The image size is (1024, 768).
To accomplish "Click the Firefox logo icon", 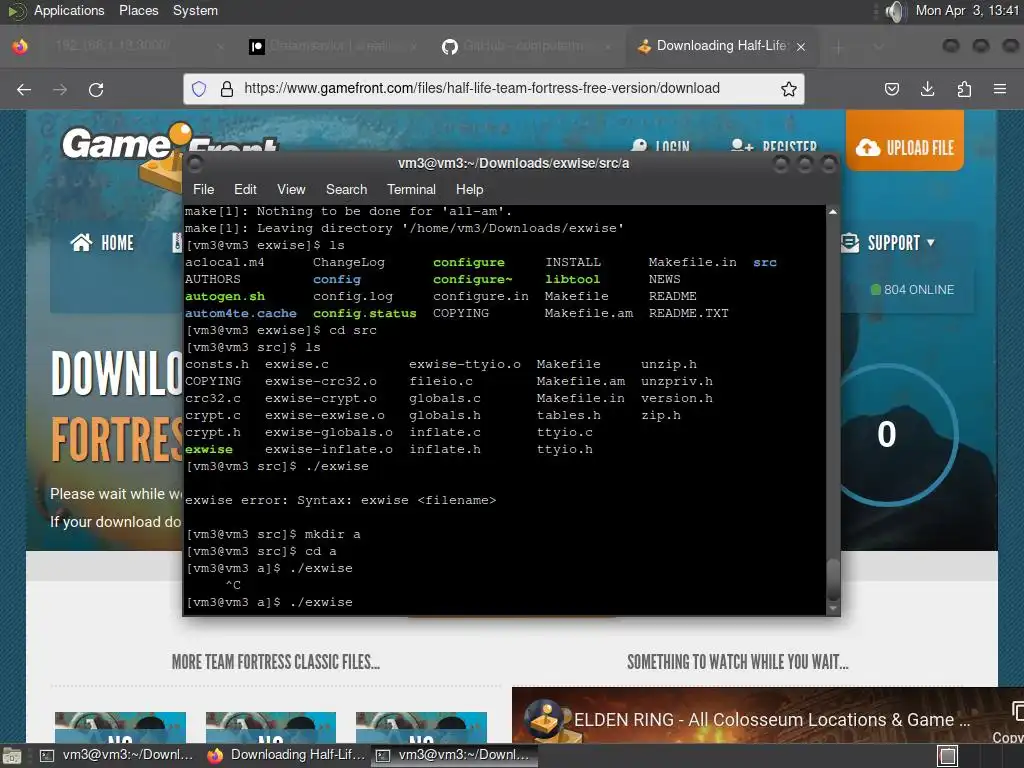I will click(x=20, y=46).
